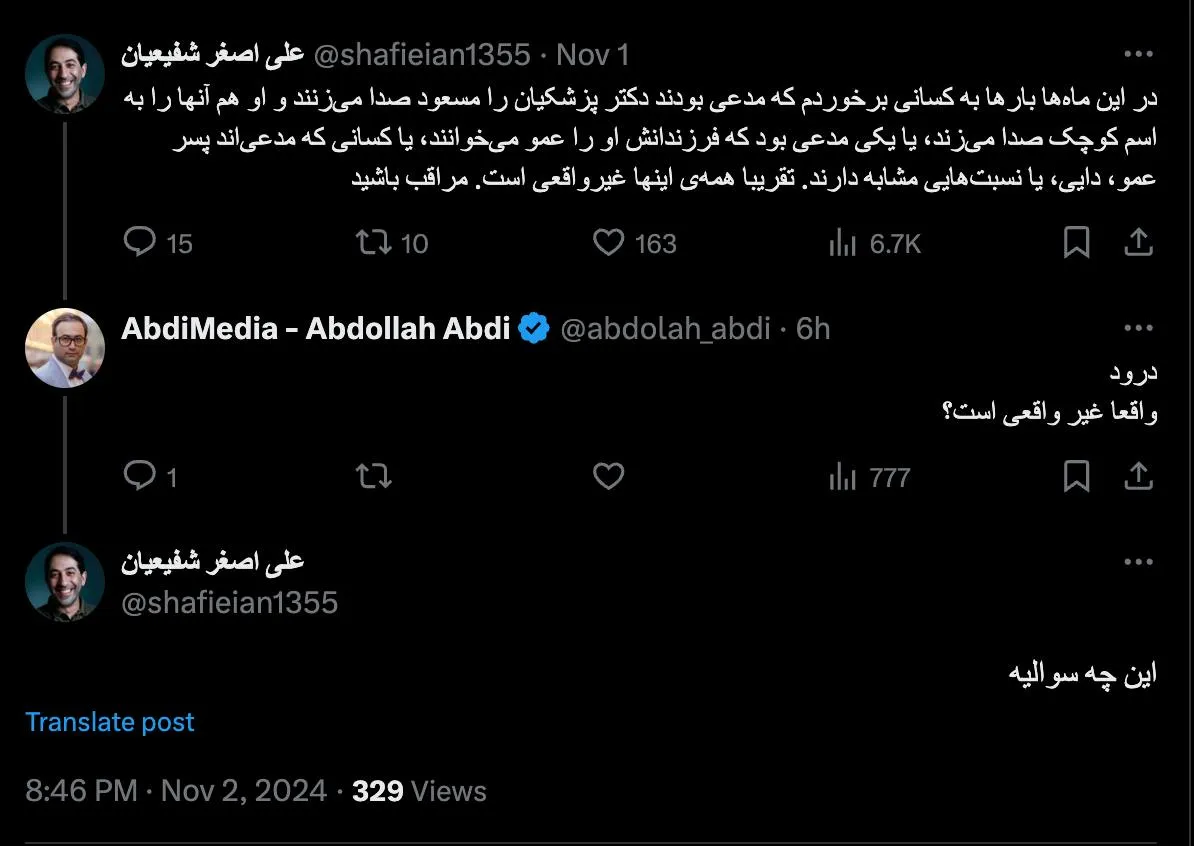This screenshot has width=1194, height=846.
Task: Open the profile picture of shafieian1355
Action: pyautogui.click(x=64, y=74)
